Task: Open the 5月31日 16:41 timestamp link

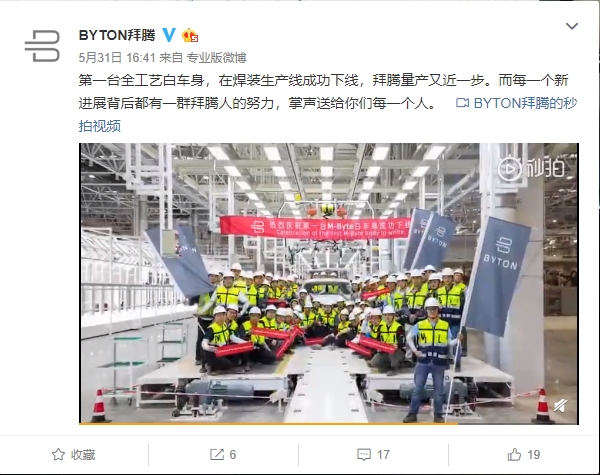Action: click(x=117, y=58)
